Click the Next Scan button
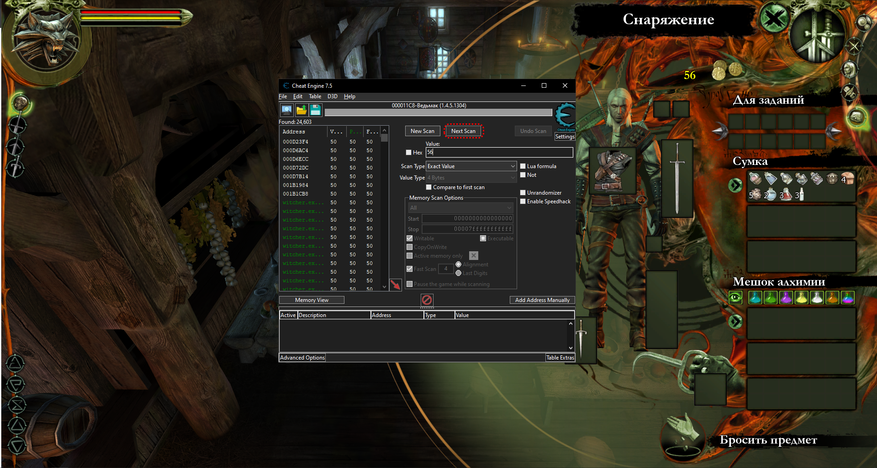 (x=463, y=131)
